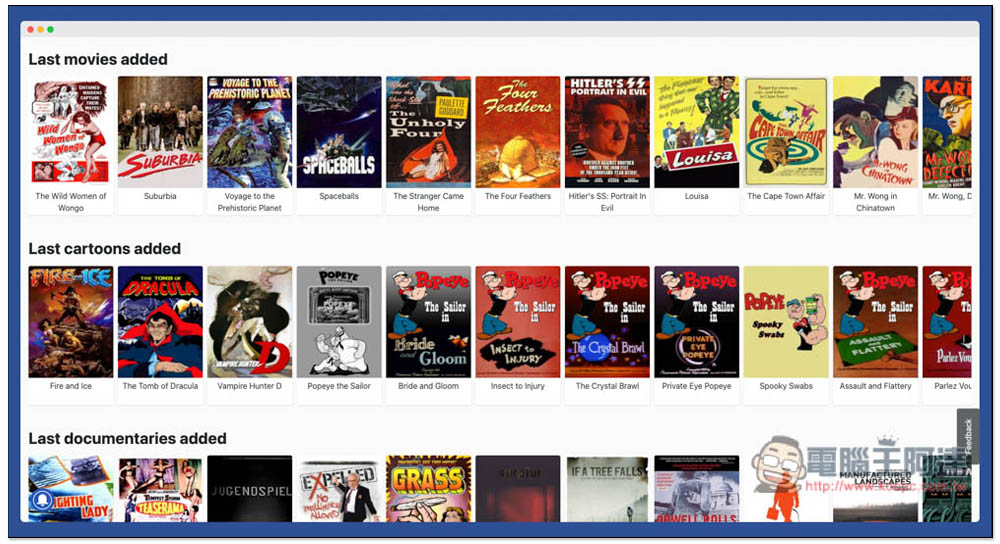Open the 'Hitler's SS: Portrait In Evil' title link

point(607,202)
